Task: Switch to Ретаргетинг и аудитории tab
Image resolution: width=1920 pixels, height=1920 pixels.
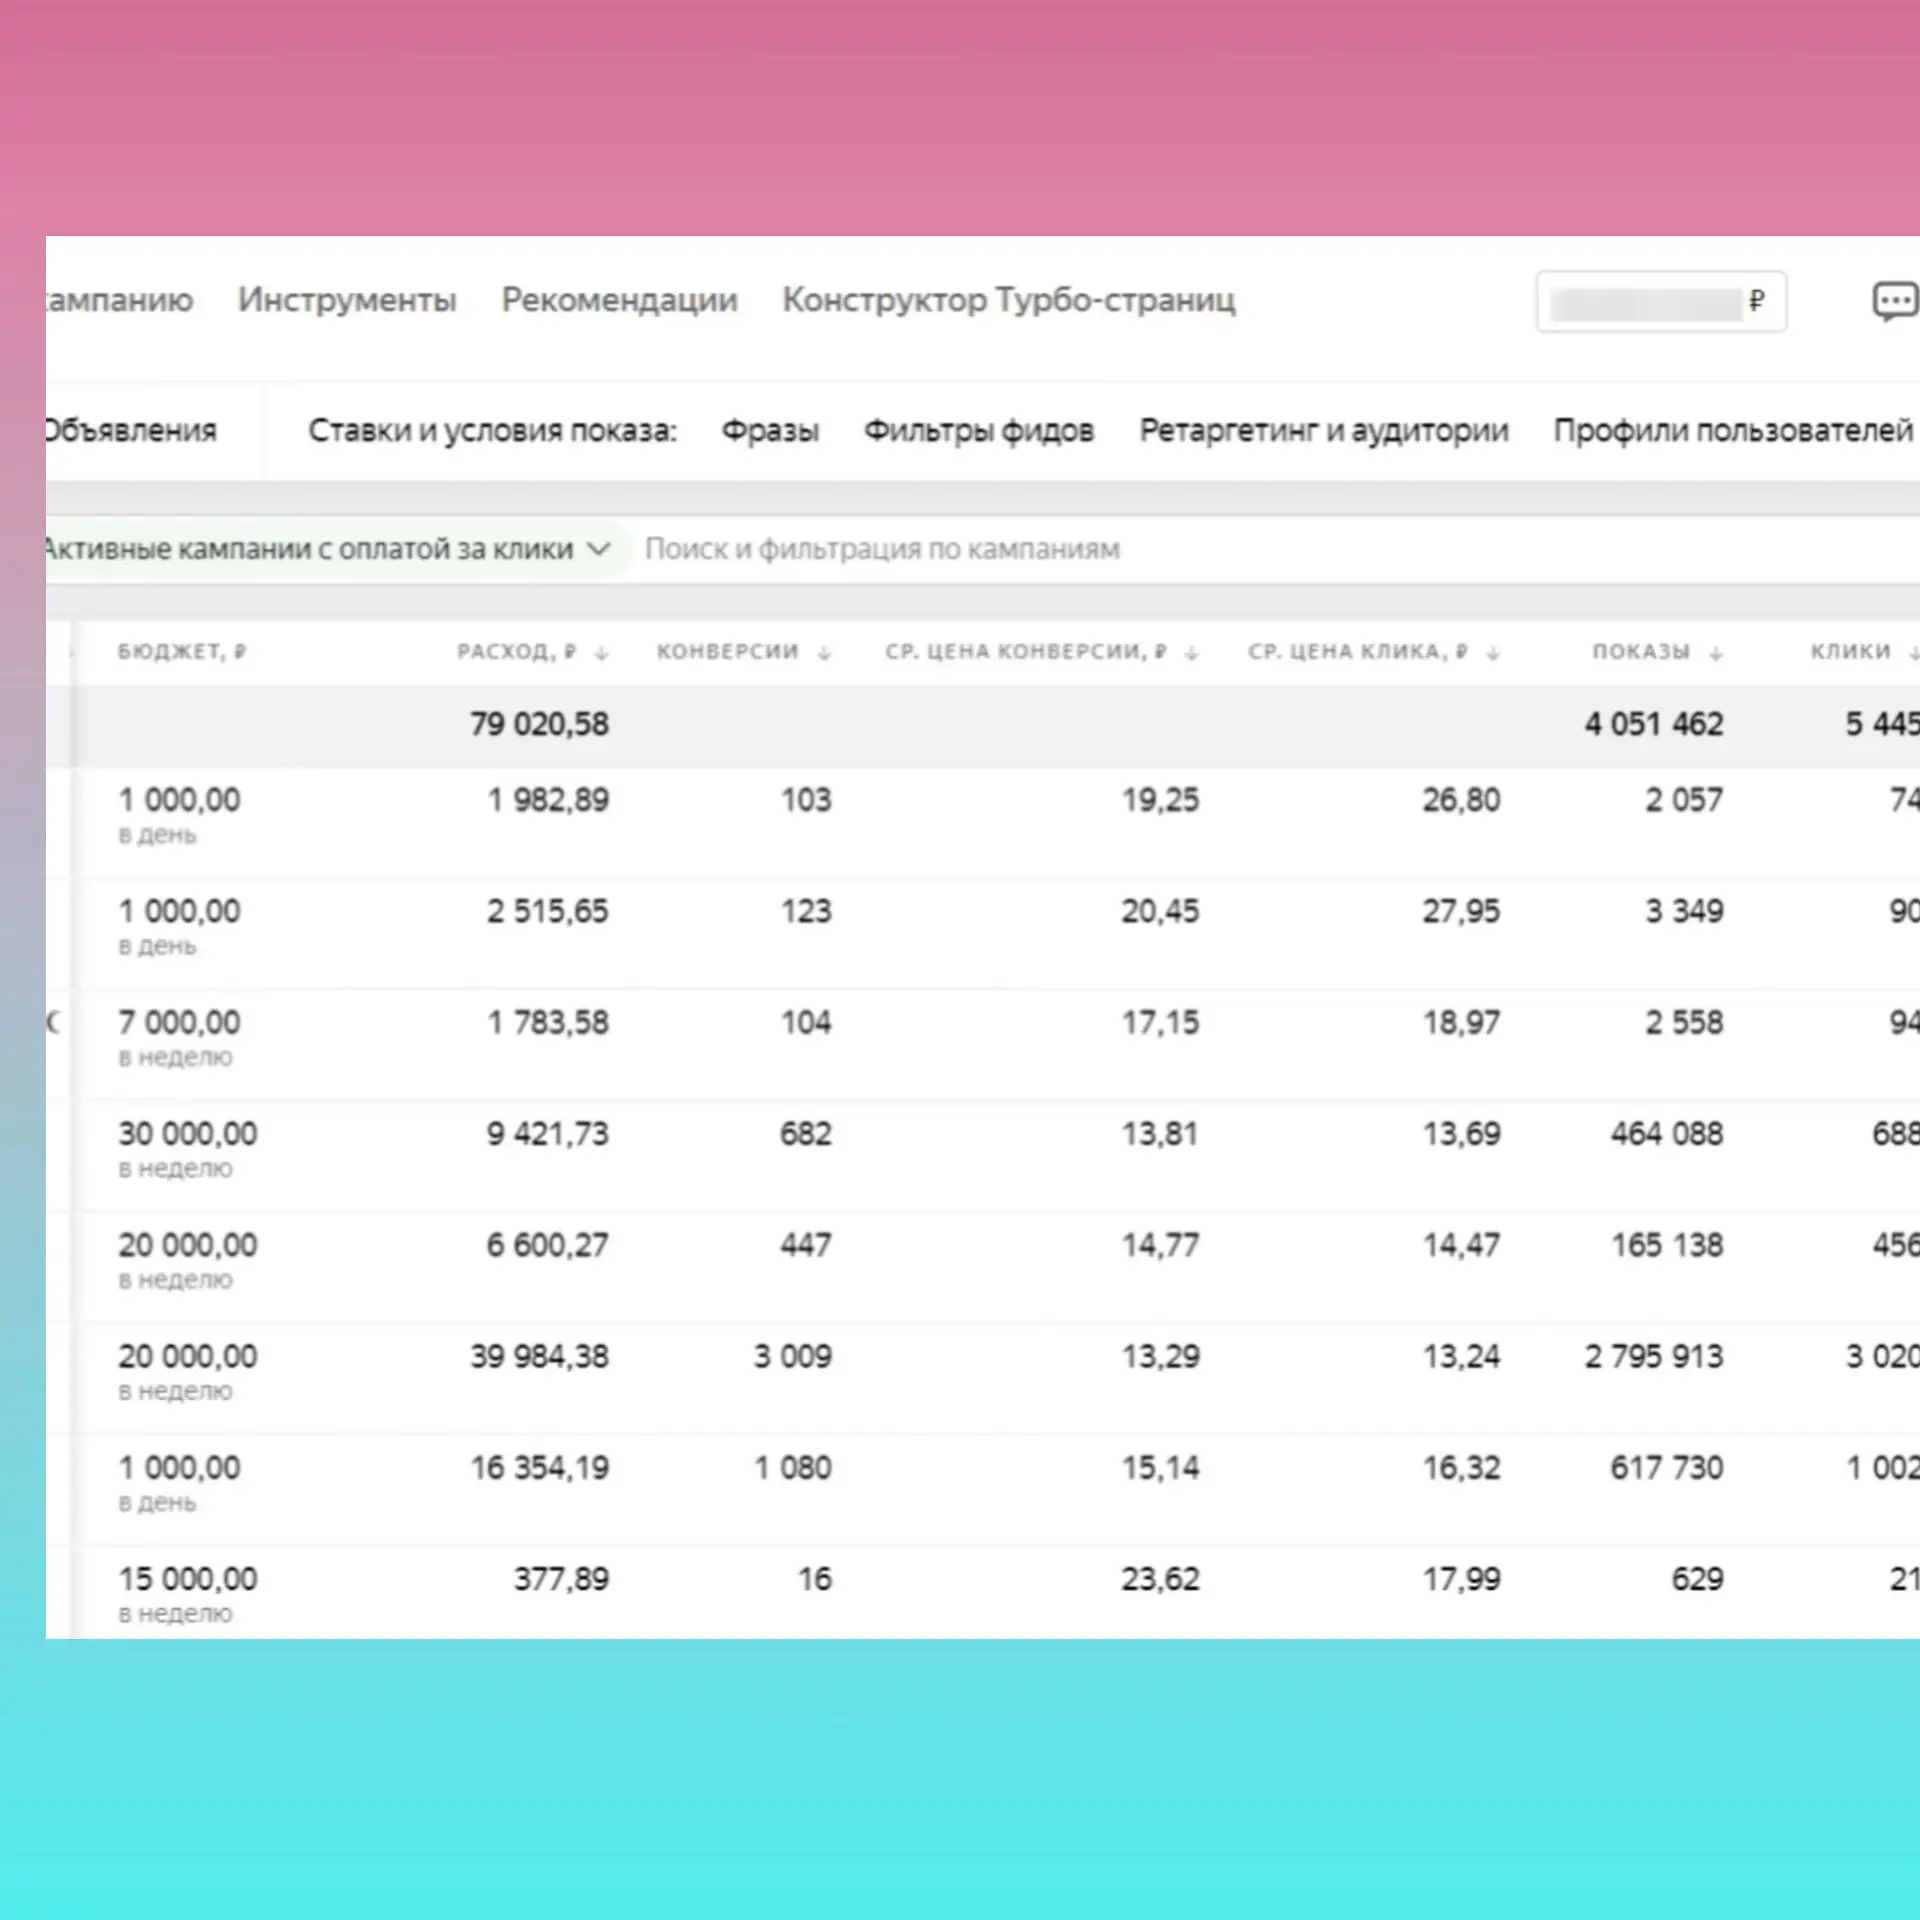Action: click(x=1324, y=430)
